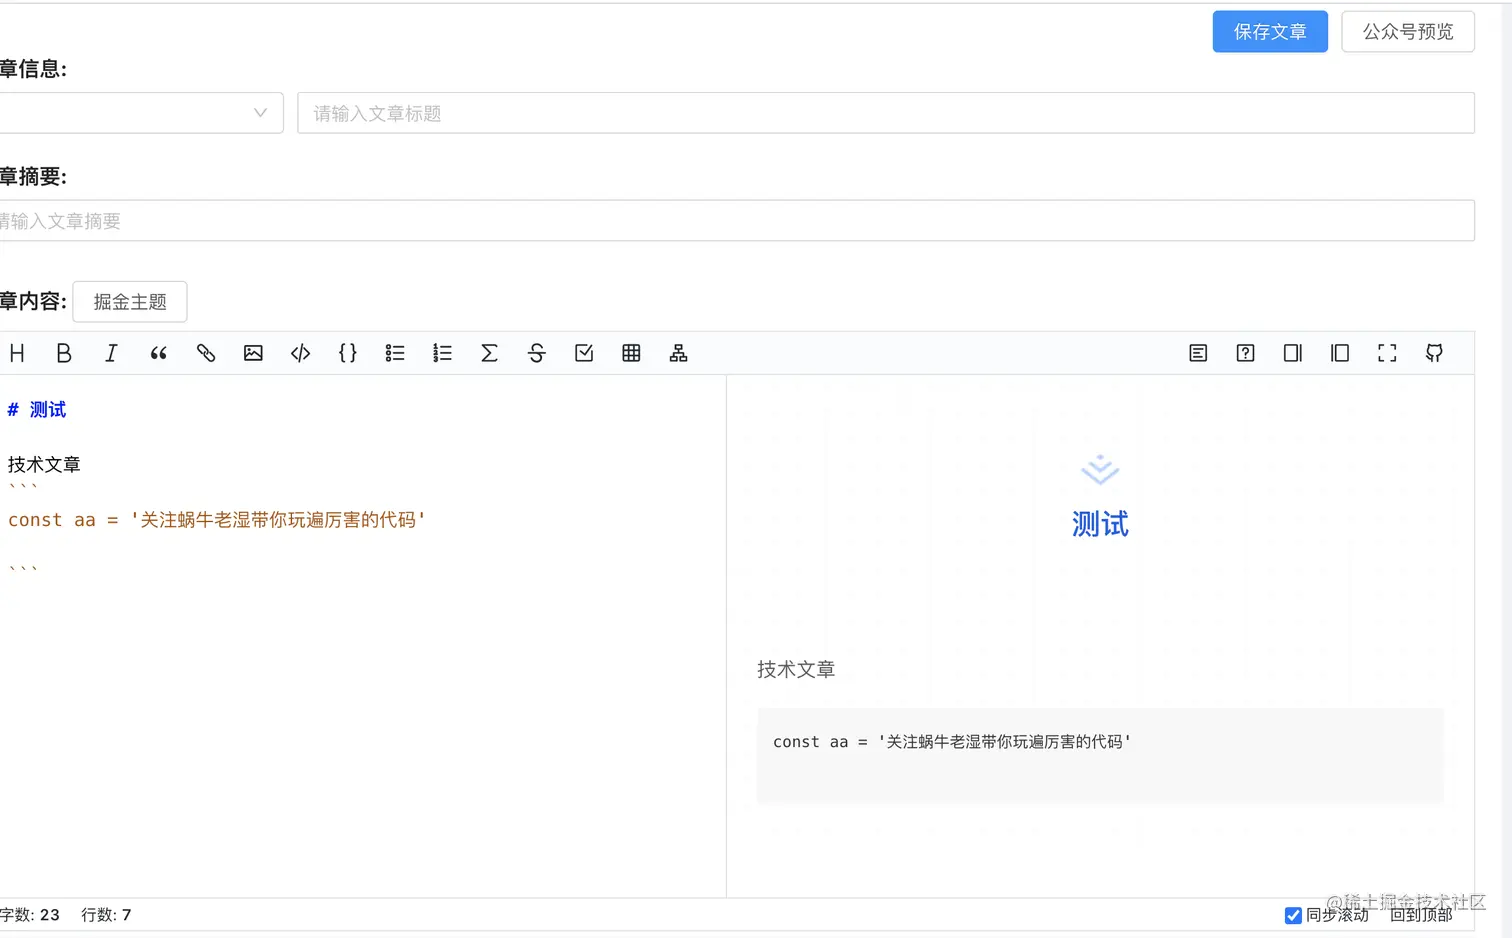
Task: Uncheck the 同步滚动 checkbox
Action: tap(1293, 915)
